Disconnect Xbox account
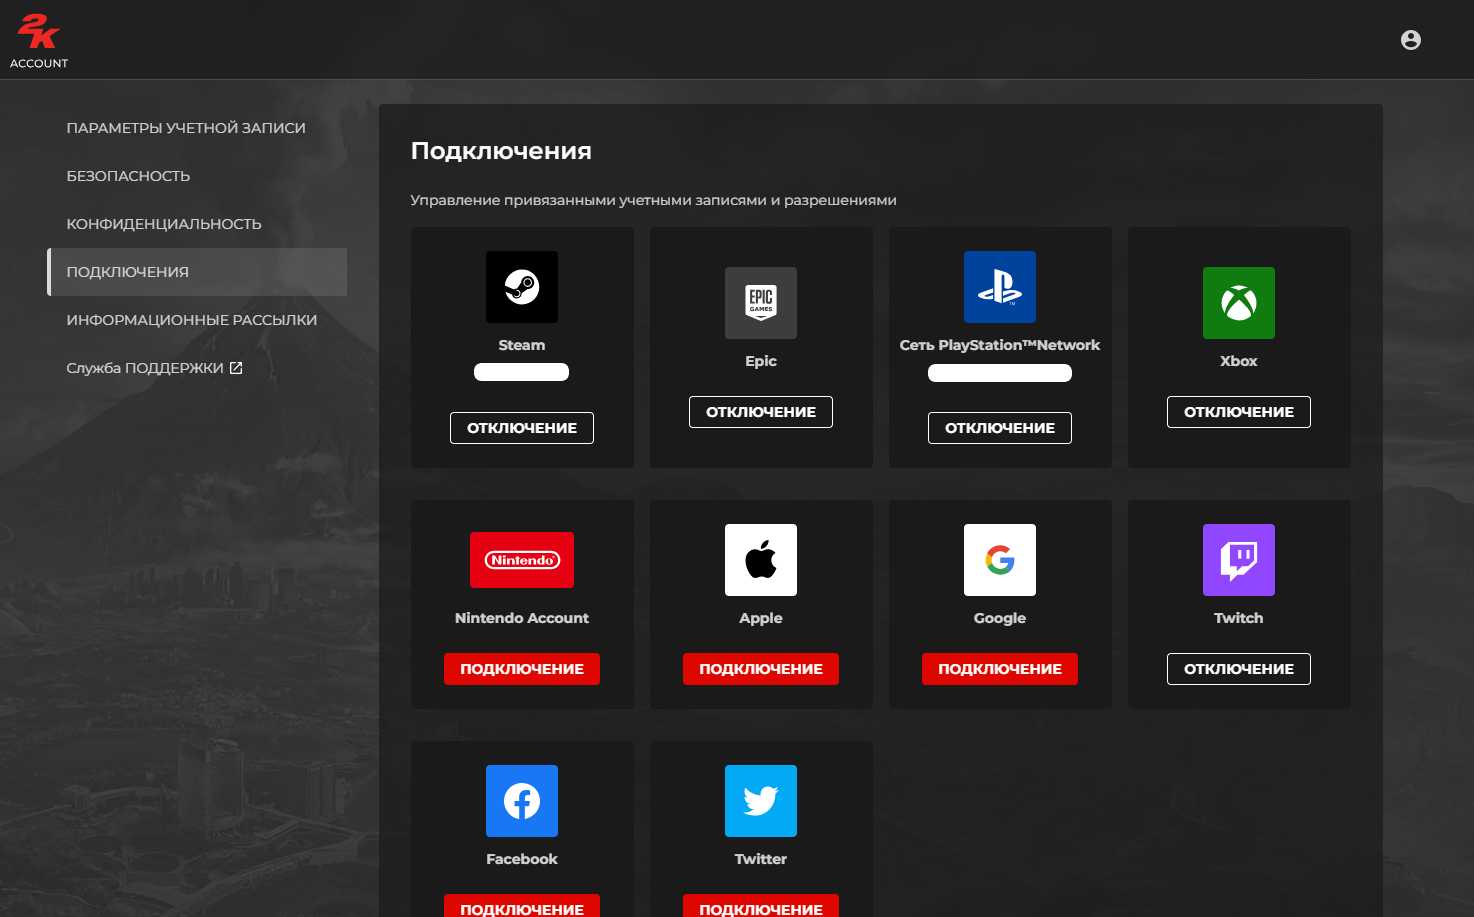 [1239, 412]
